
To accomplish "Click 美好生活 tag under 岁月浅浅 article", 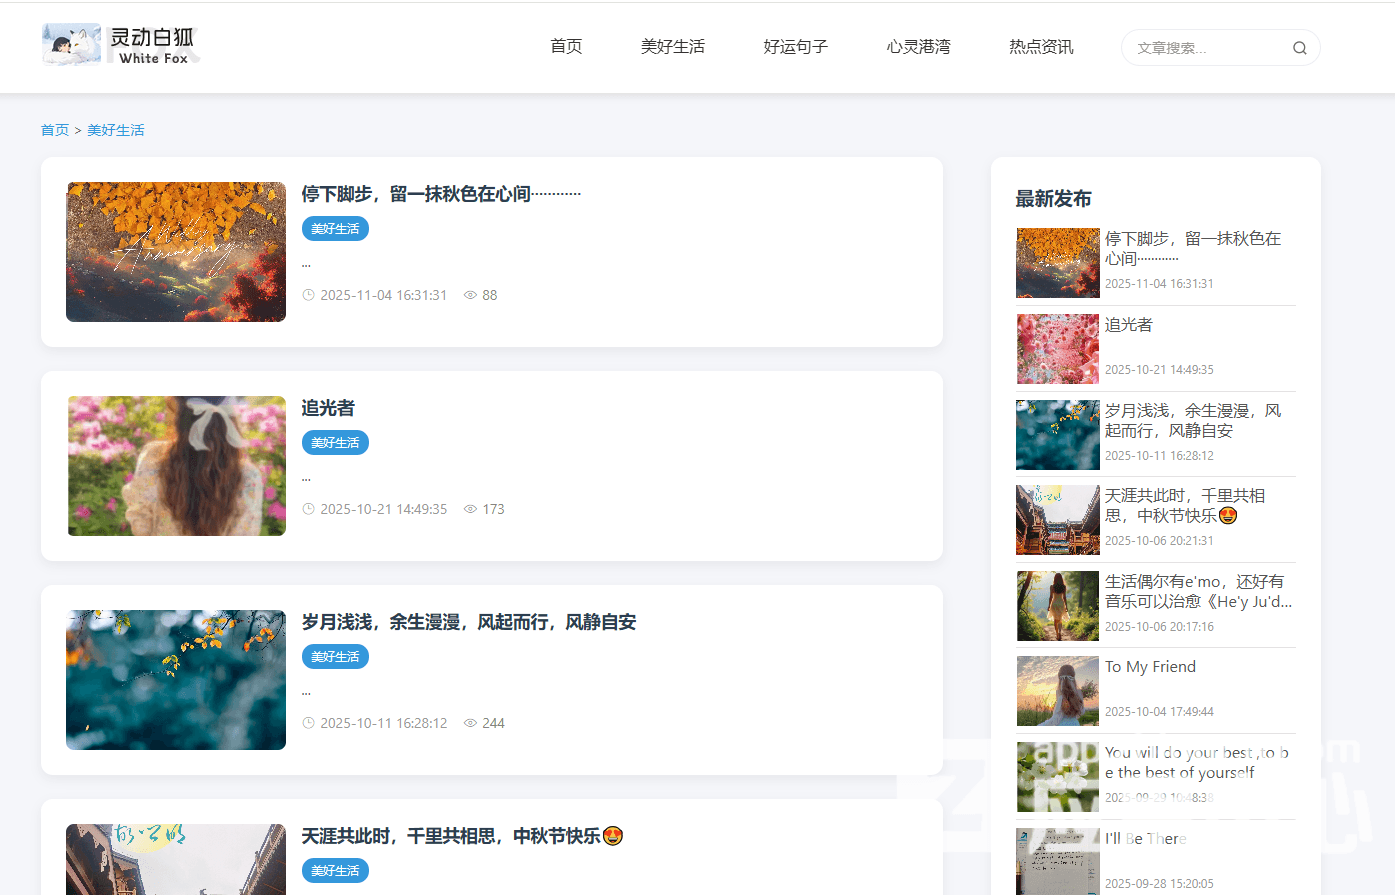I will pos(335,657).
